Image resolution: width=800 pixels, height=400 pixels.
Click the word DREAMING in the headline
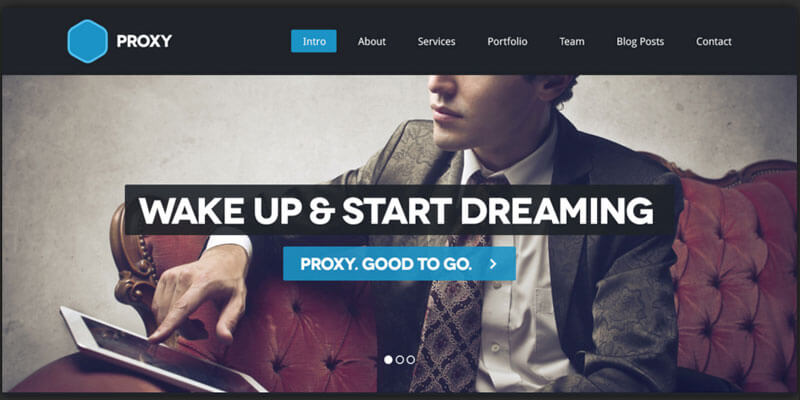556,210
